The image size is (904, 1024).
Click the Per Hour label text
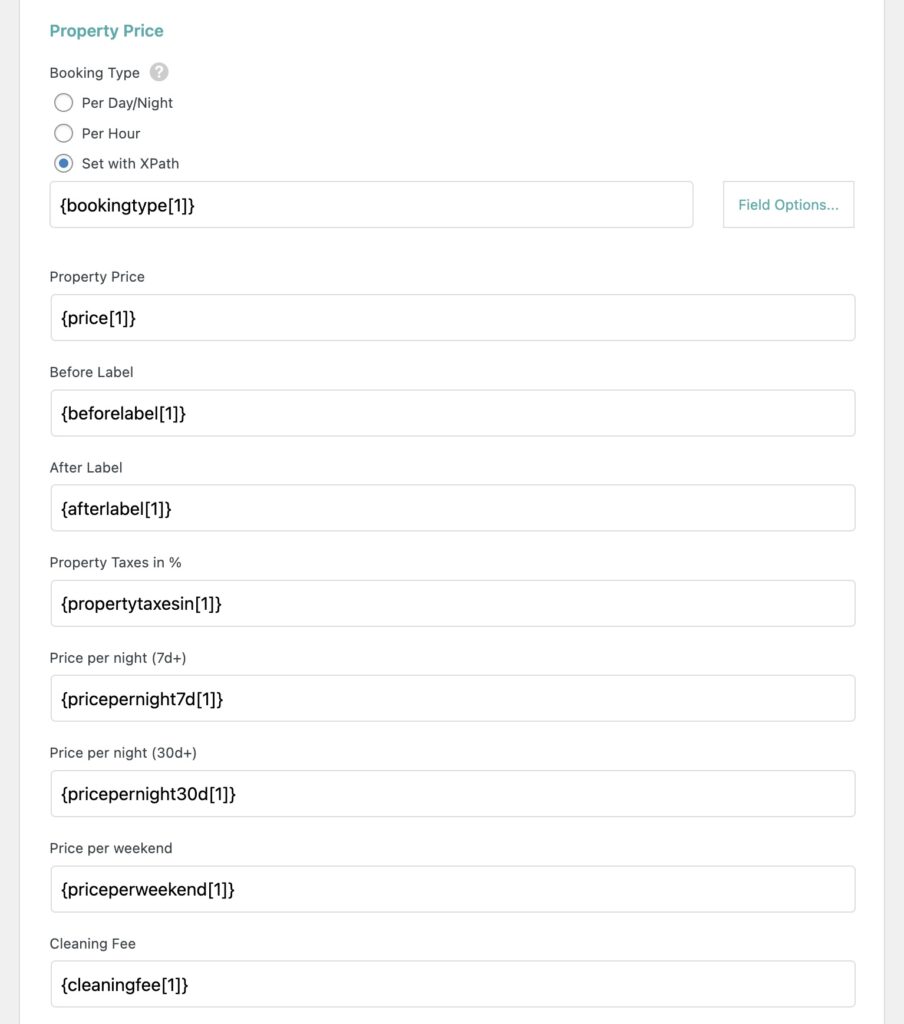pyautogui.click(x=112, y=133)
